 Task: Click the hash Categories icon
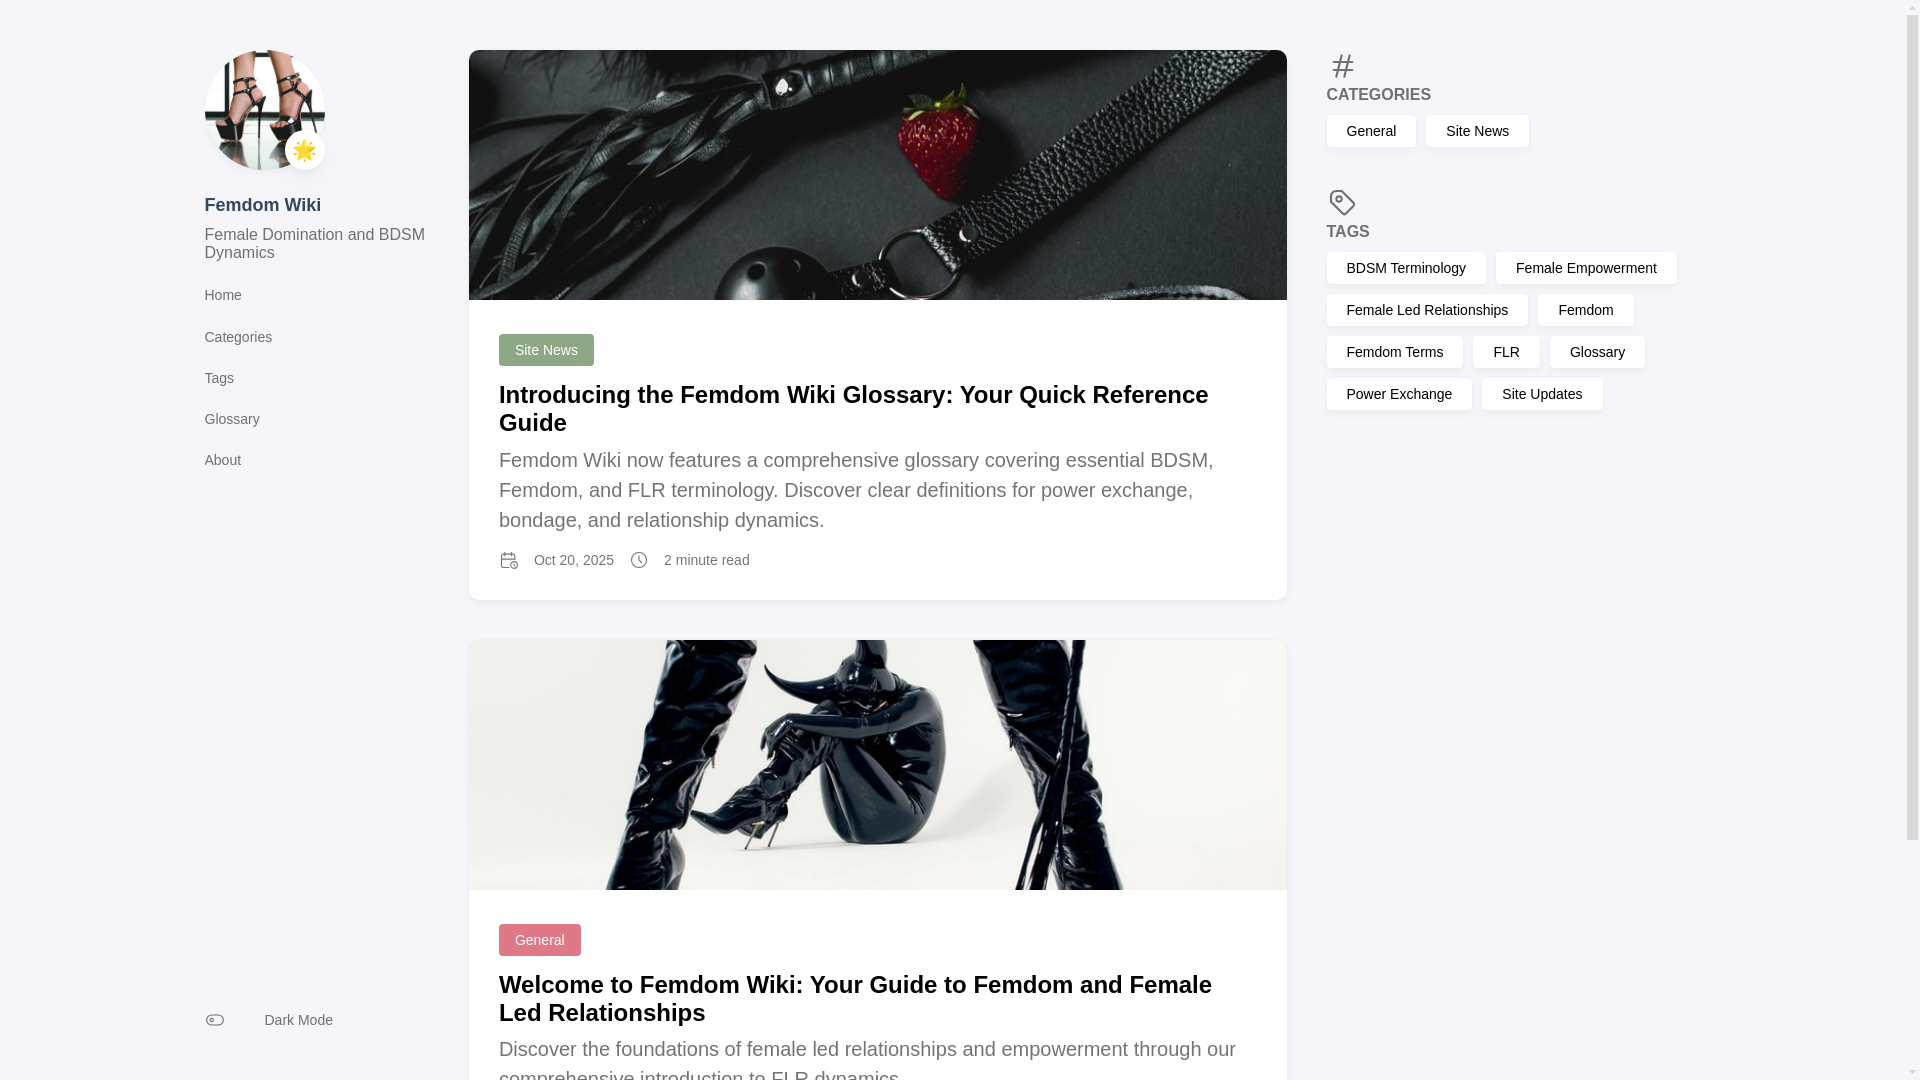click(x=1342, y=66)
